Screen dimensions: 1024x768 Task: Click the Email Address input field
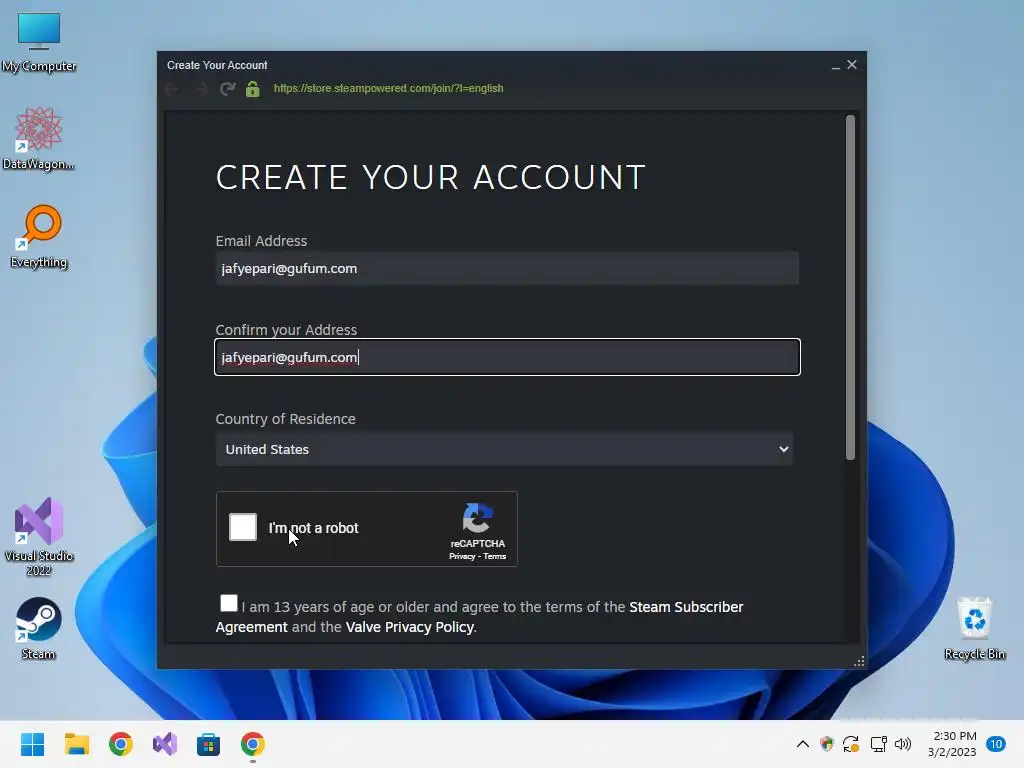507,268
